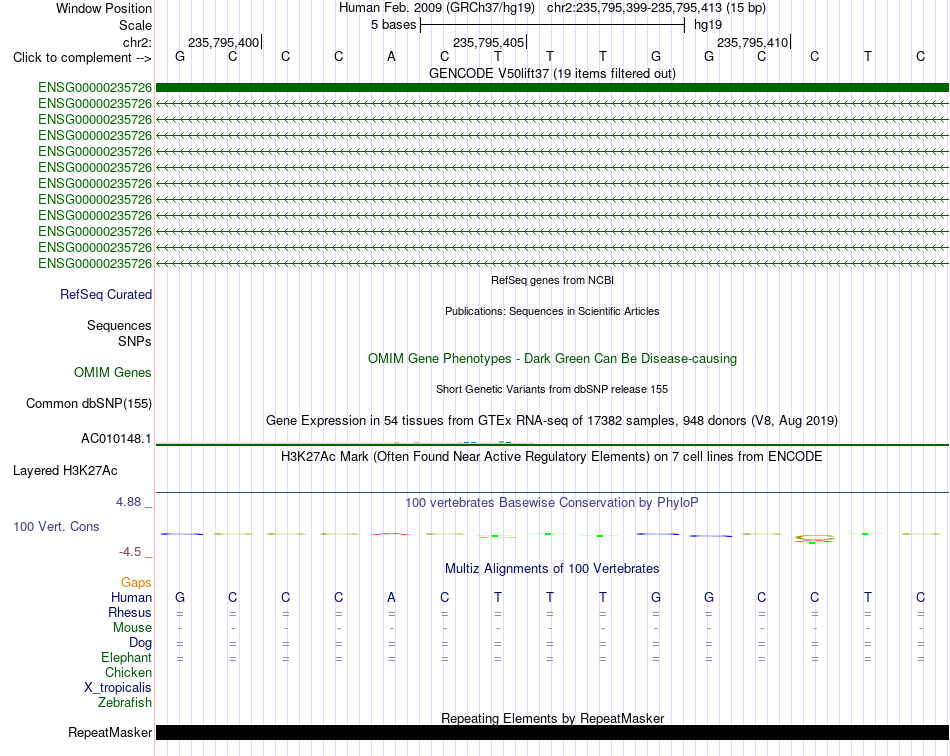Screen dimensions: 950x756
Task: Click the solid green GENCODE exon bar
Action: tap(552, 88)
